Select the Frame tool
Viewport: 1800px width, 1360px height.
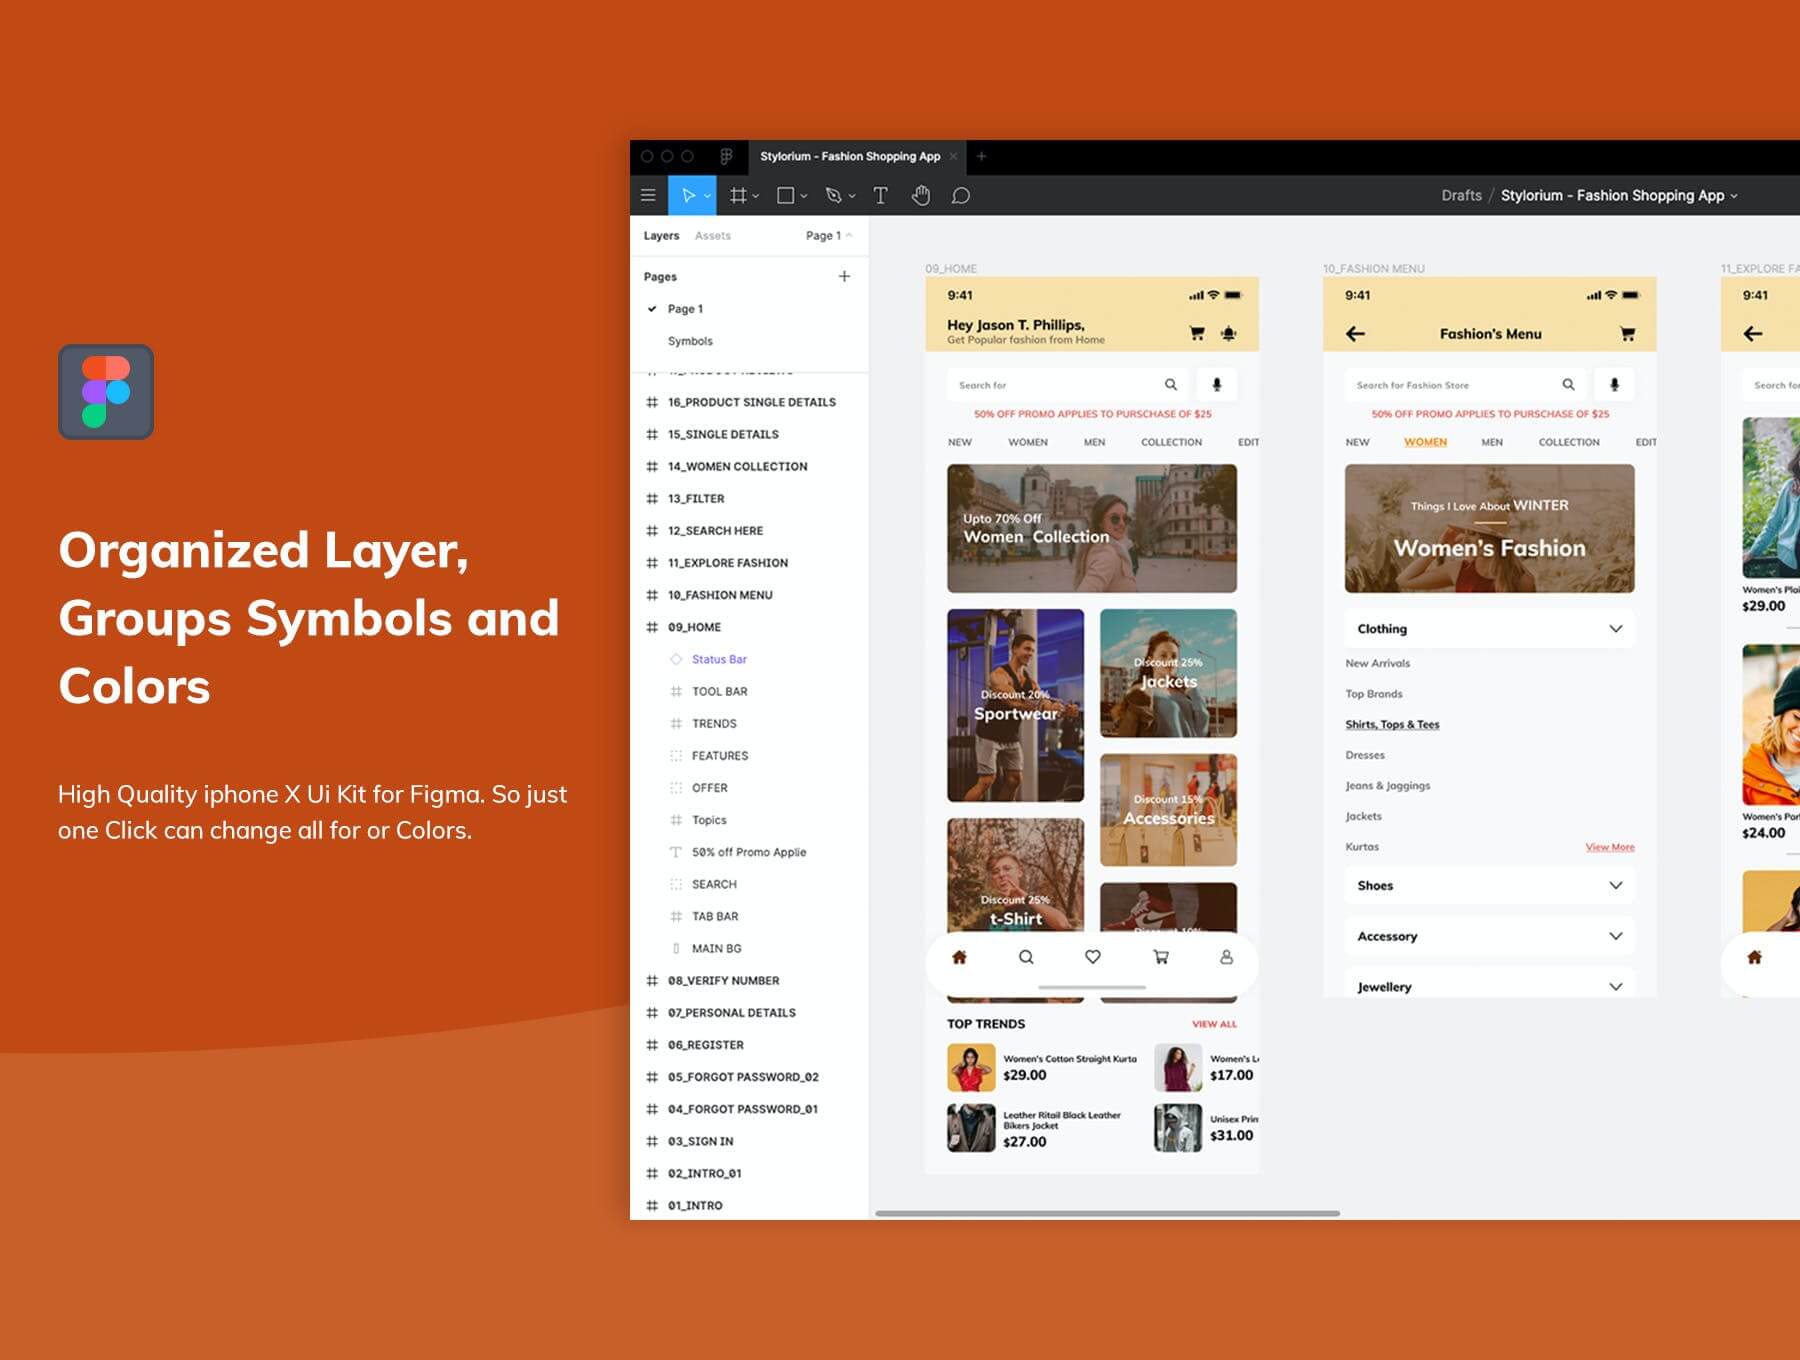click(738, 196)
